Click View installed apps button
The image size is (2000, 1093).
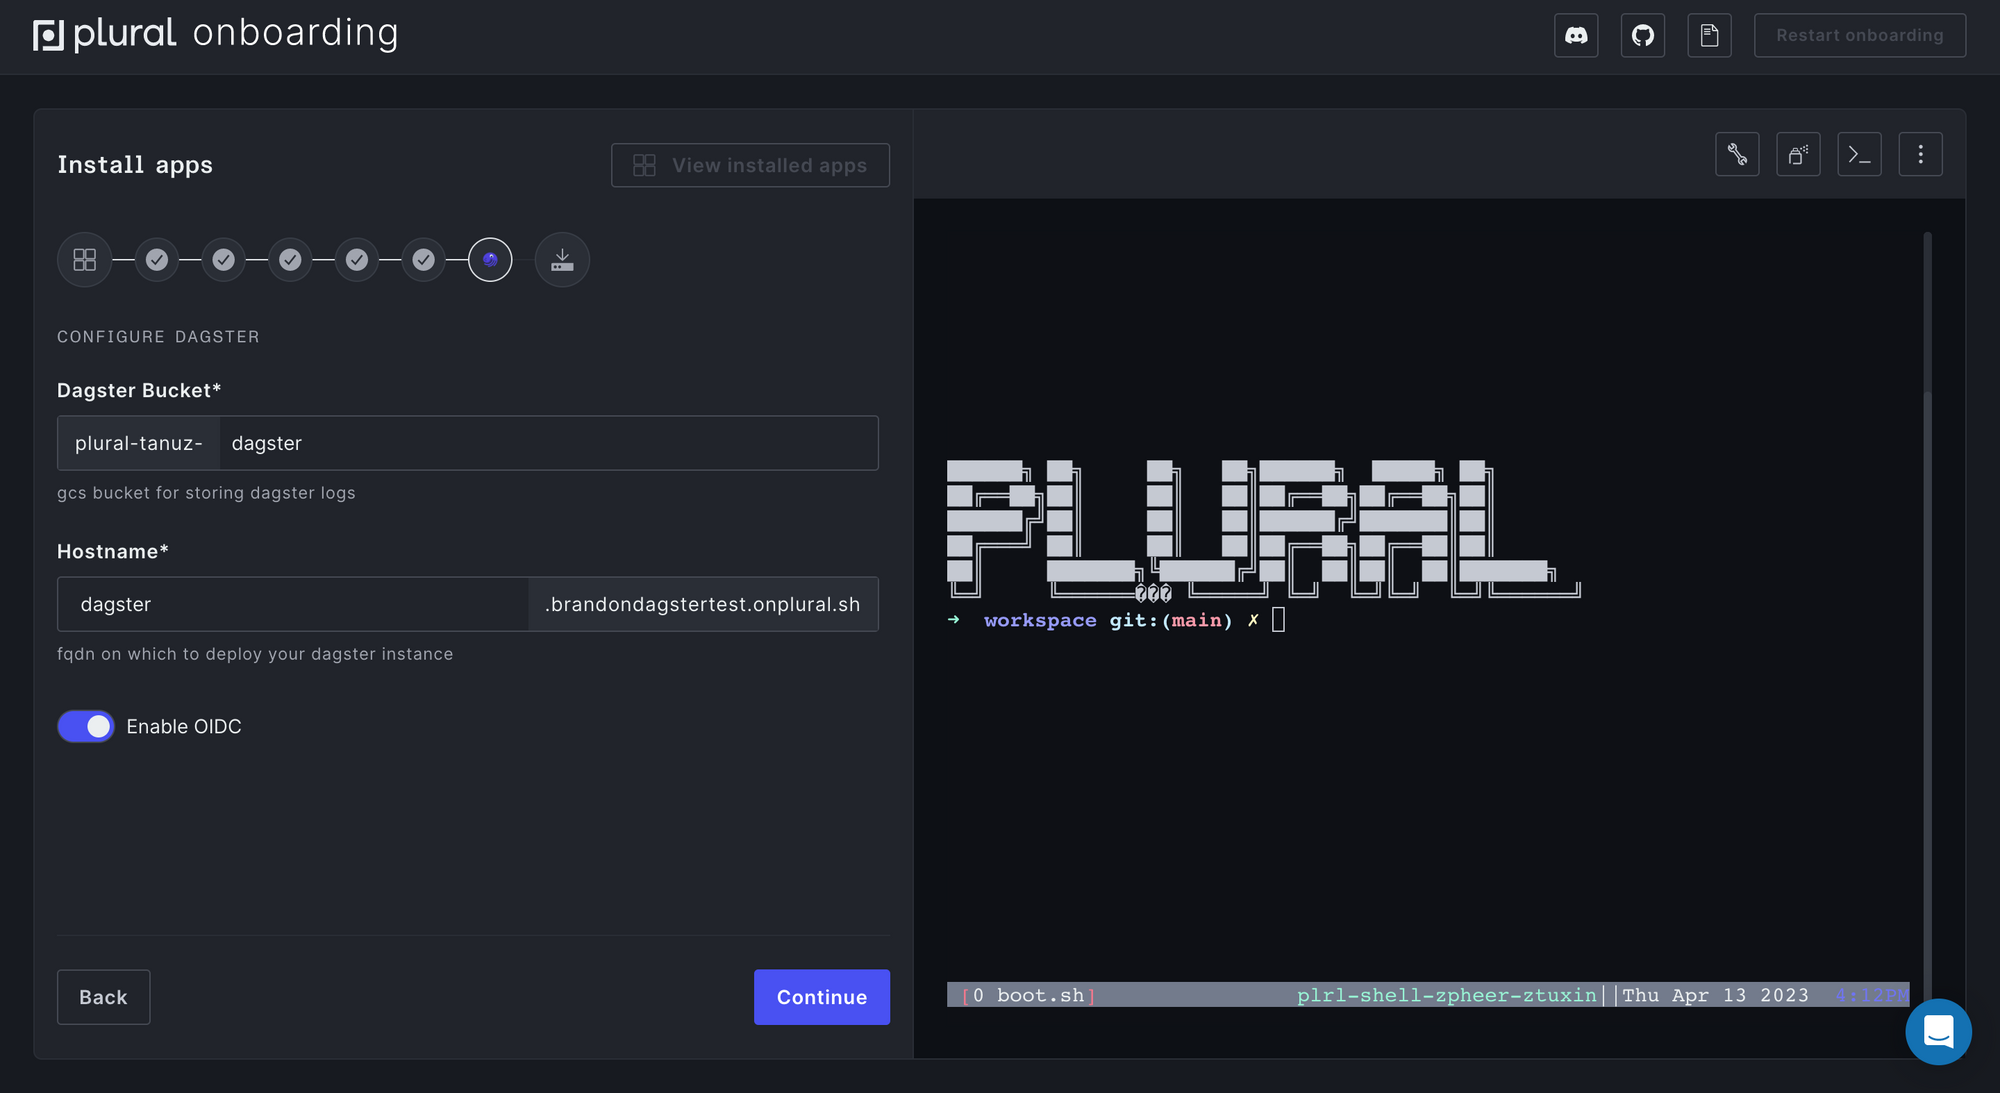pos(750,165)
